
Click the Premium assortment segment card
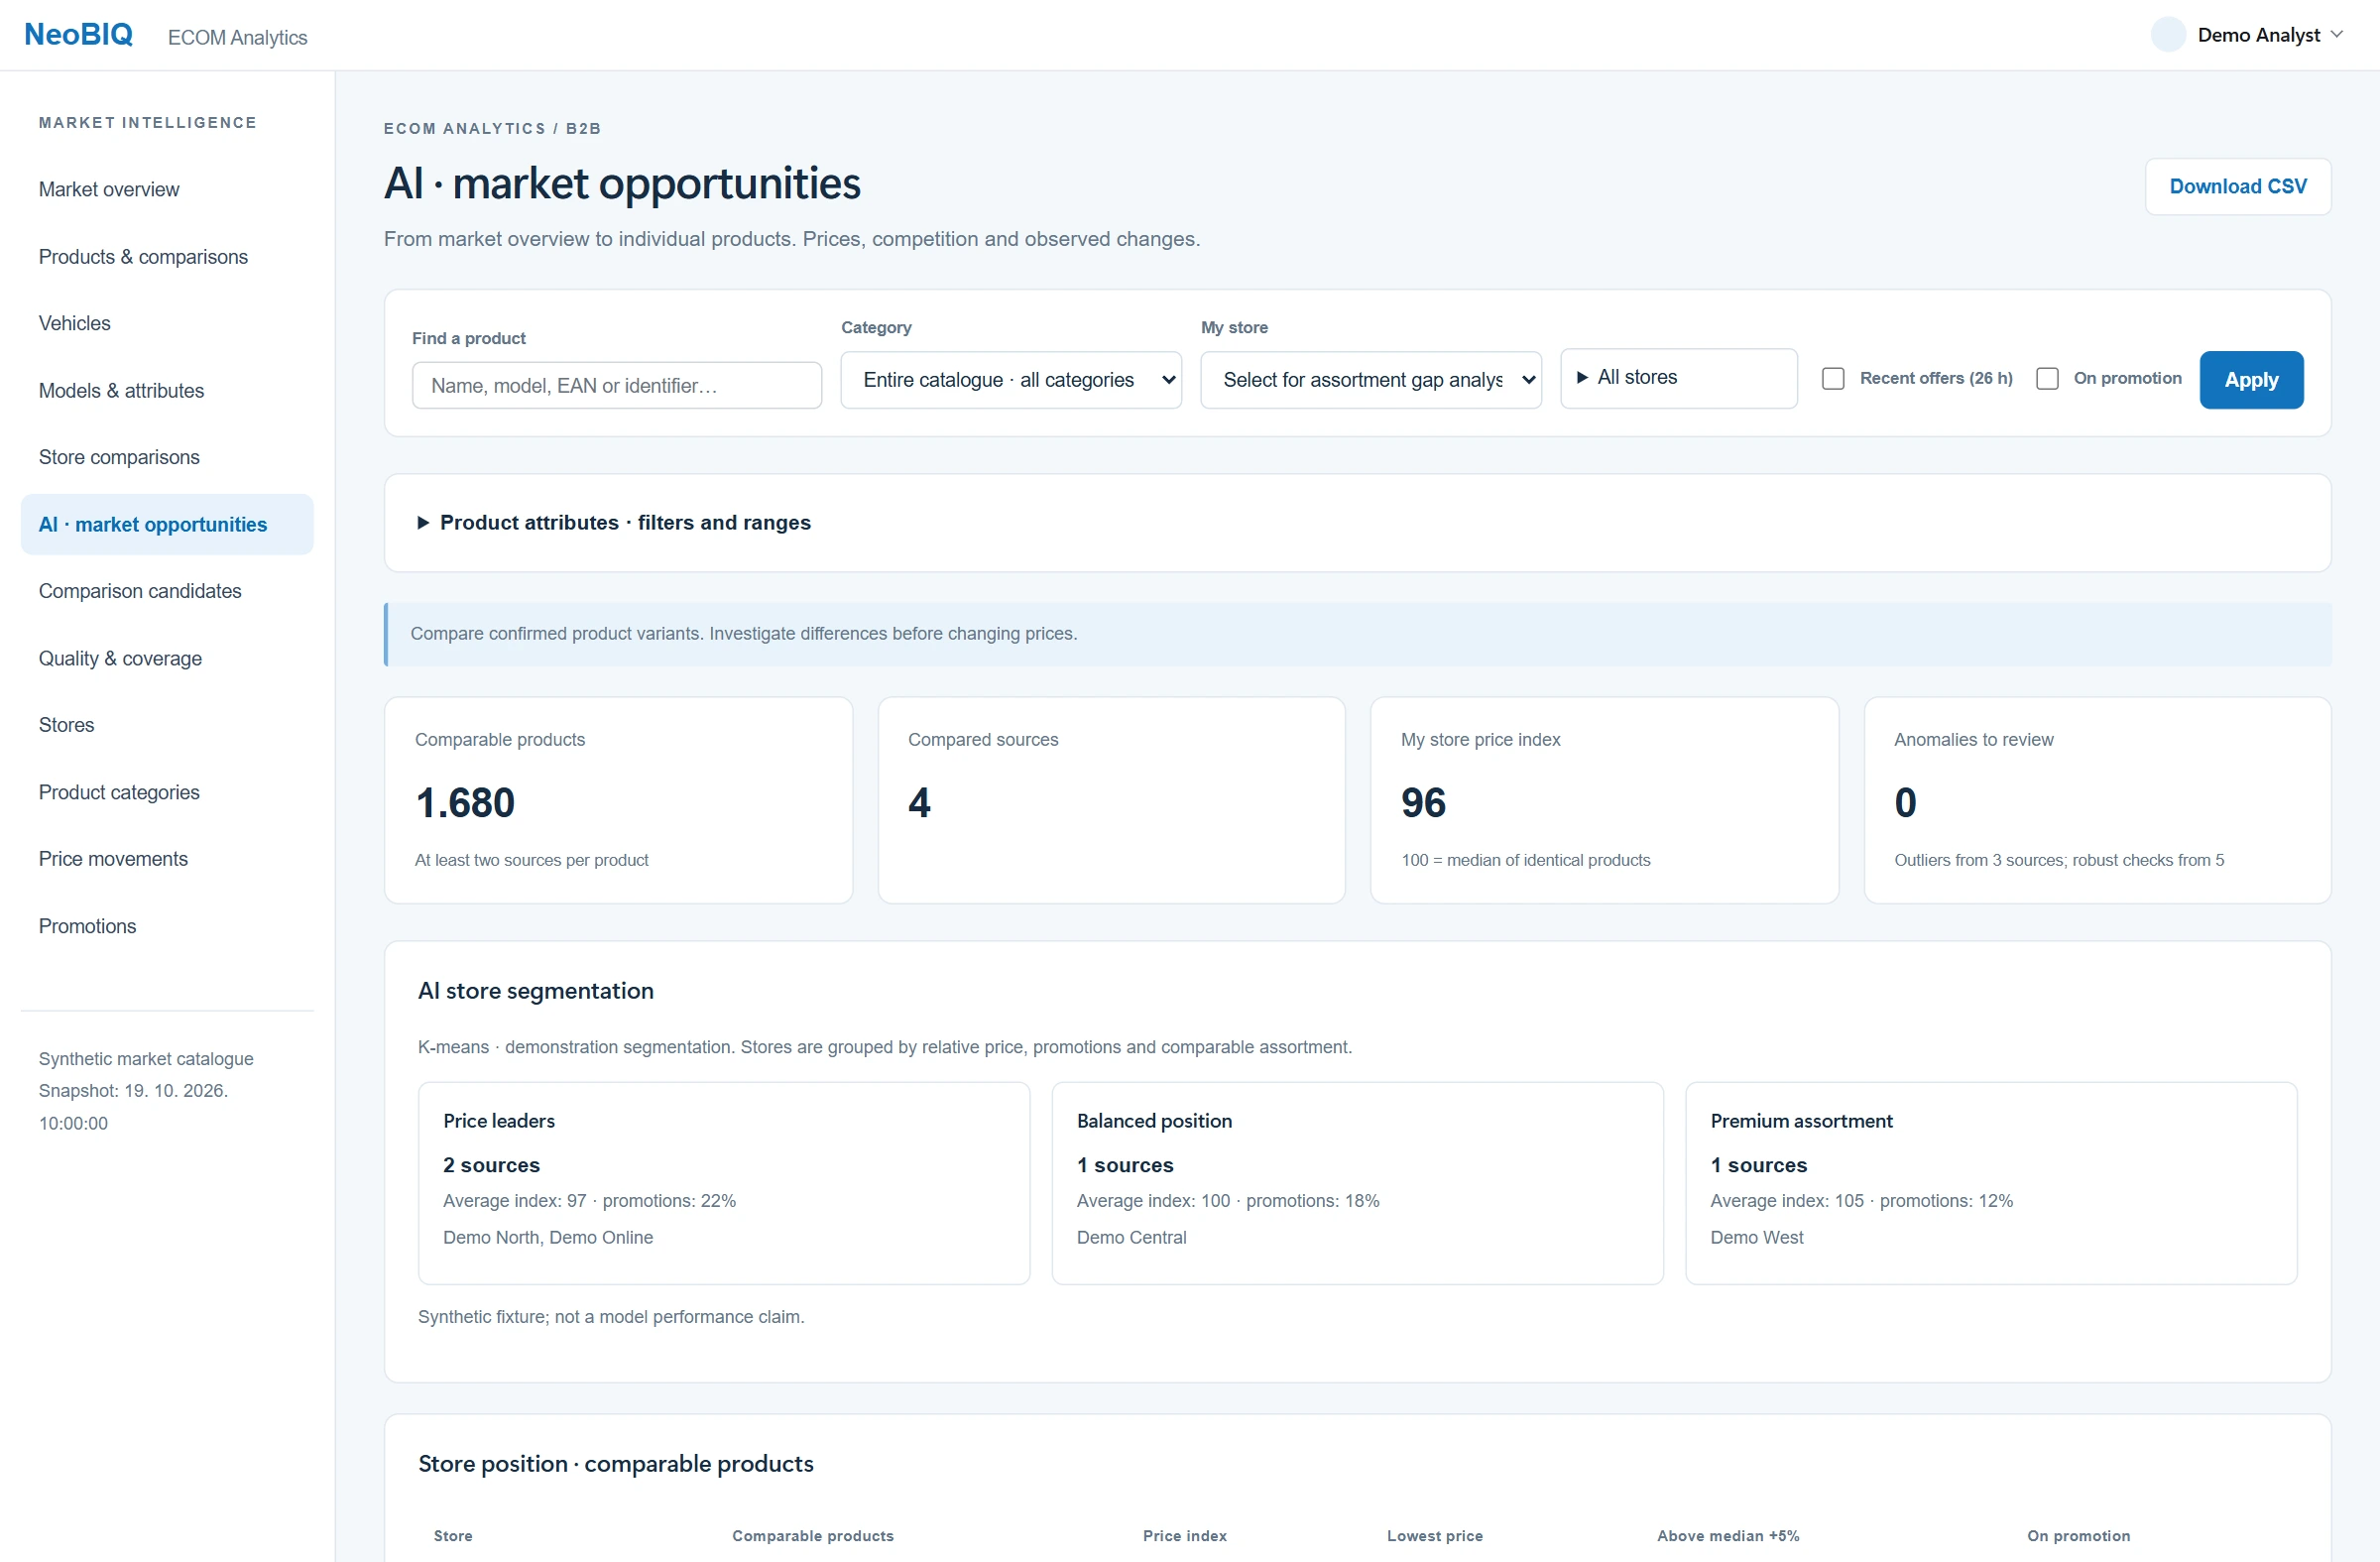point(1990,1183)
